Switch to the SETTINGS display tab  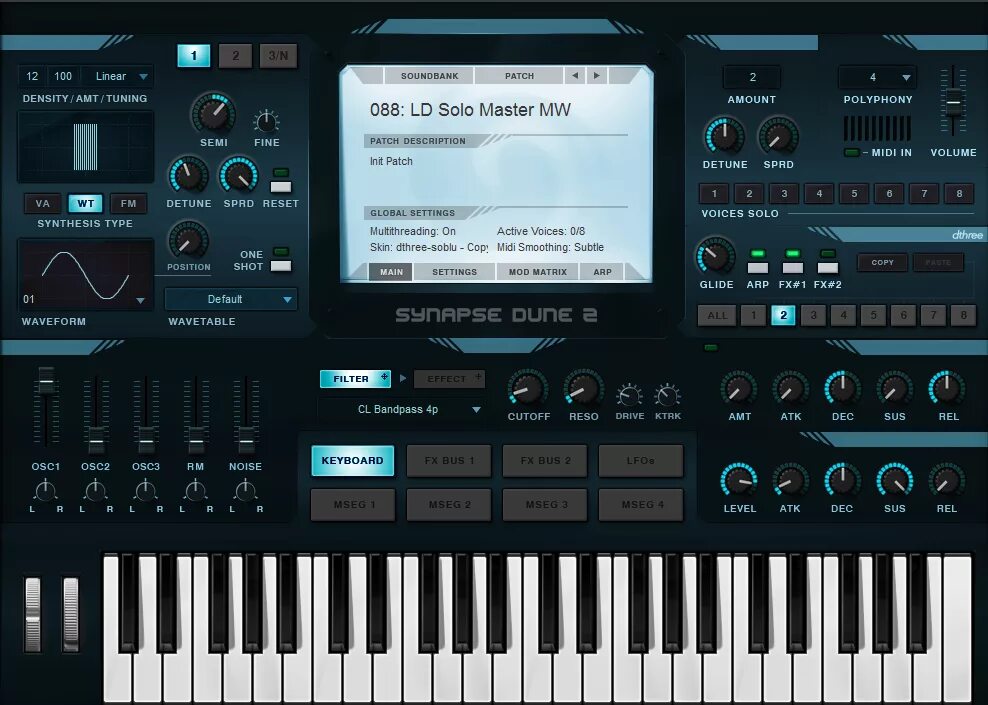point(454,272)
